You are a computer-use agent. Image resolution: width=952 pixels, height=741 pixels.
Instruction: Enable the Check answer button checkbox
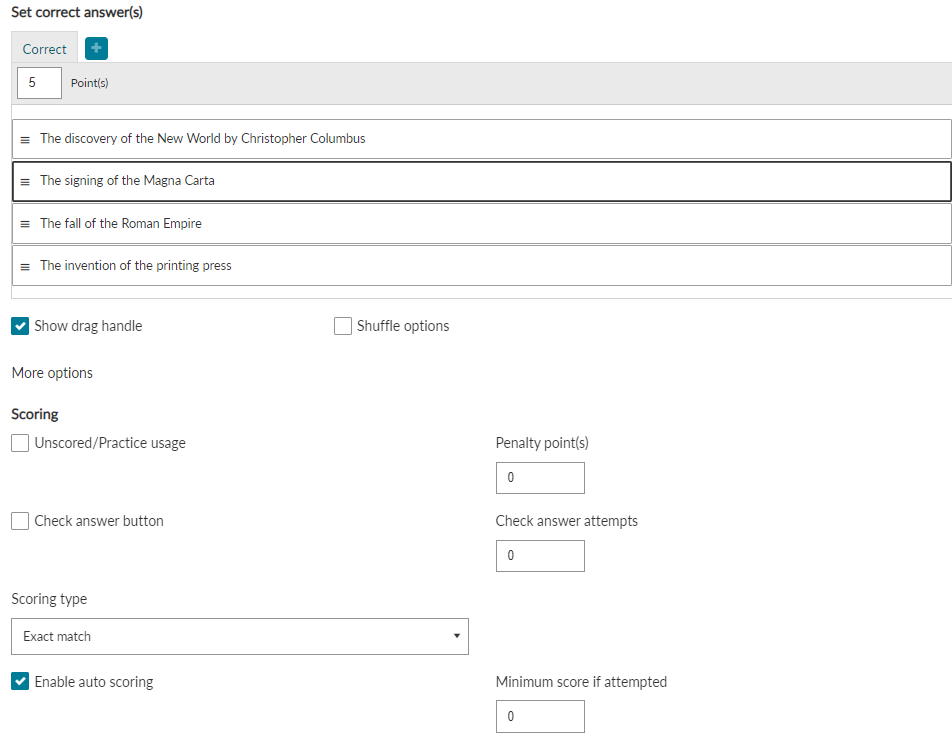pos(20,521)
